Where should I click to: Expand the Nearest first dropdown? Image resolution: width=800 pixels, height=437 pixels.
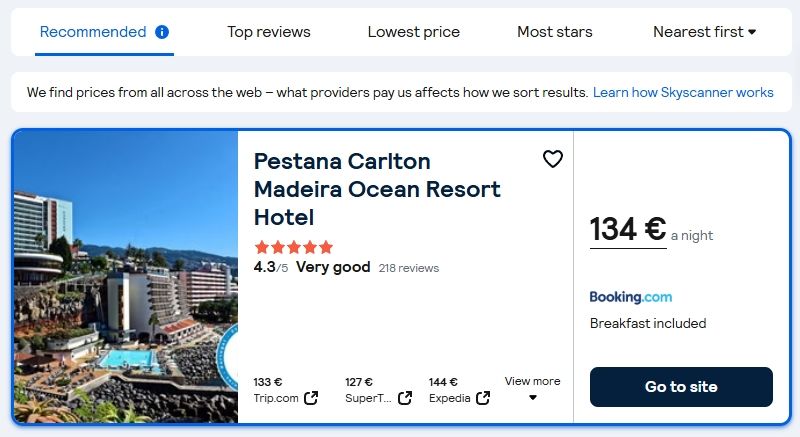point(704,32)
